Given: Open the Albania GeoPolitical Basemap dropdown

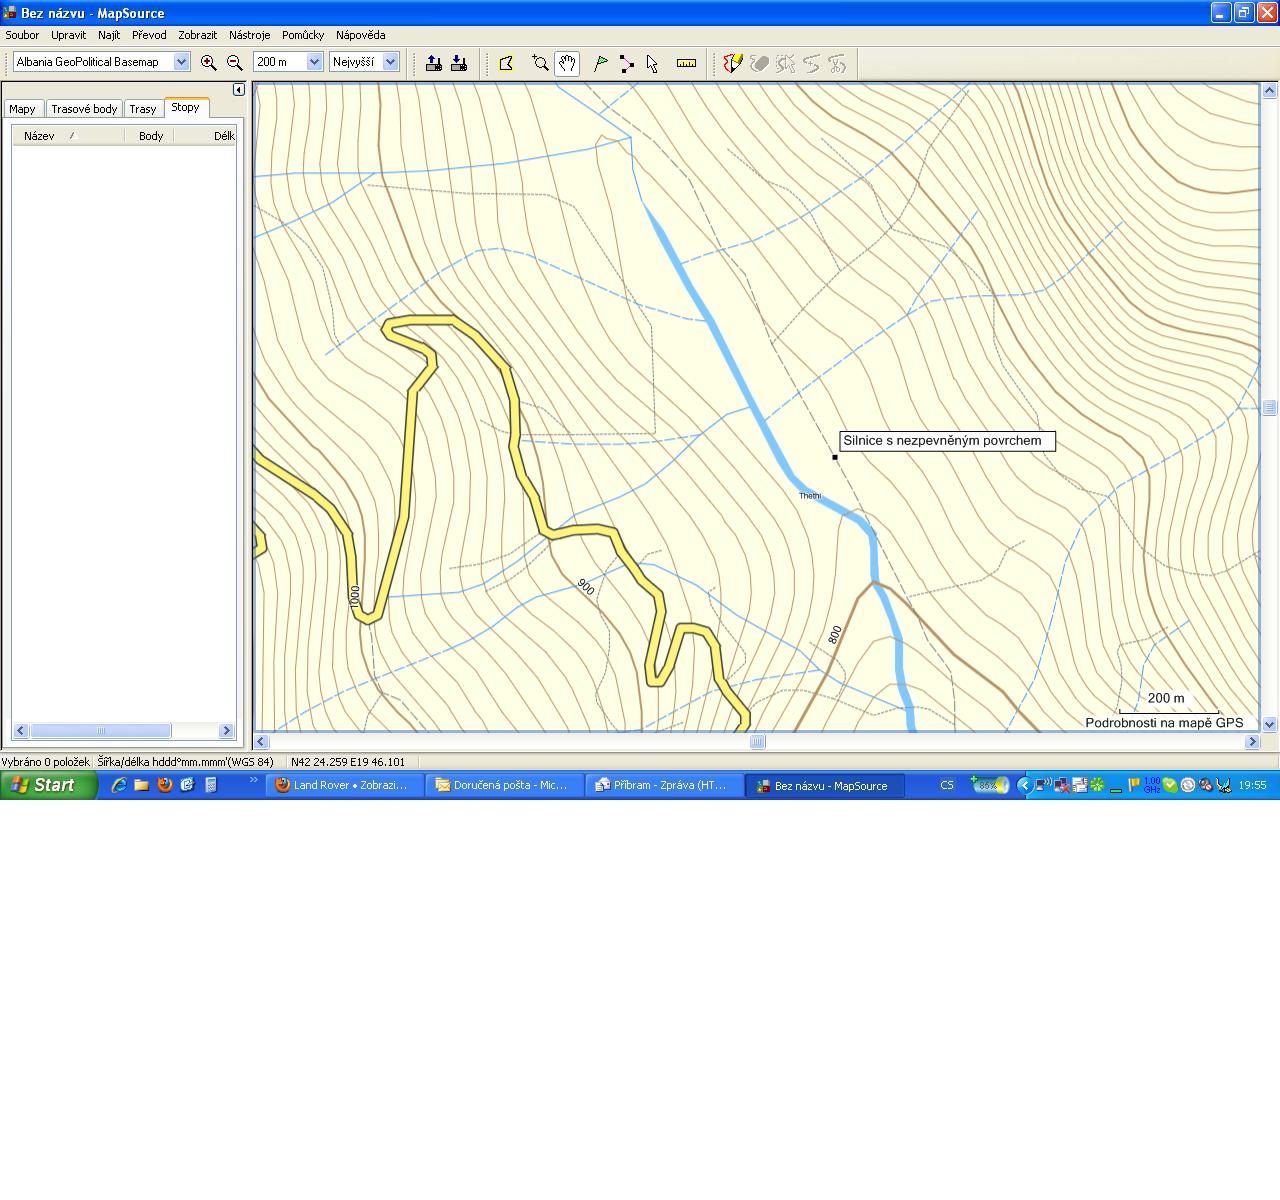Looking at the screenshot, I should pos(181,62).
